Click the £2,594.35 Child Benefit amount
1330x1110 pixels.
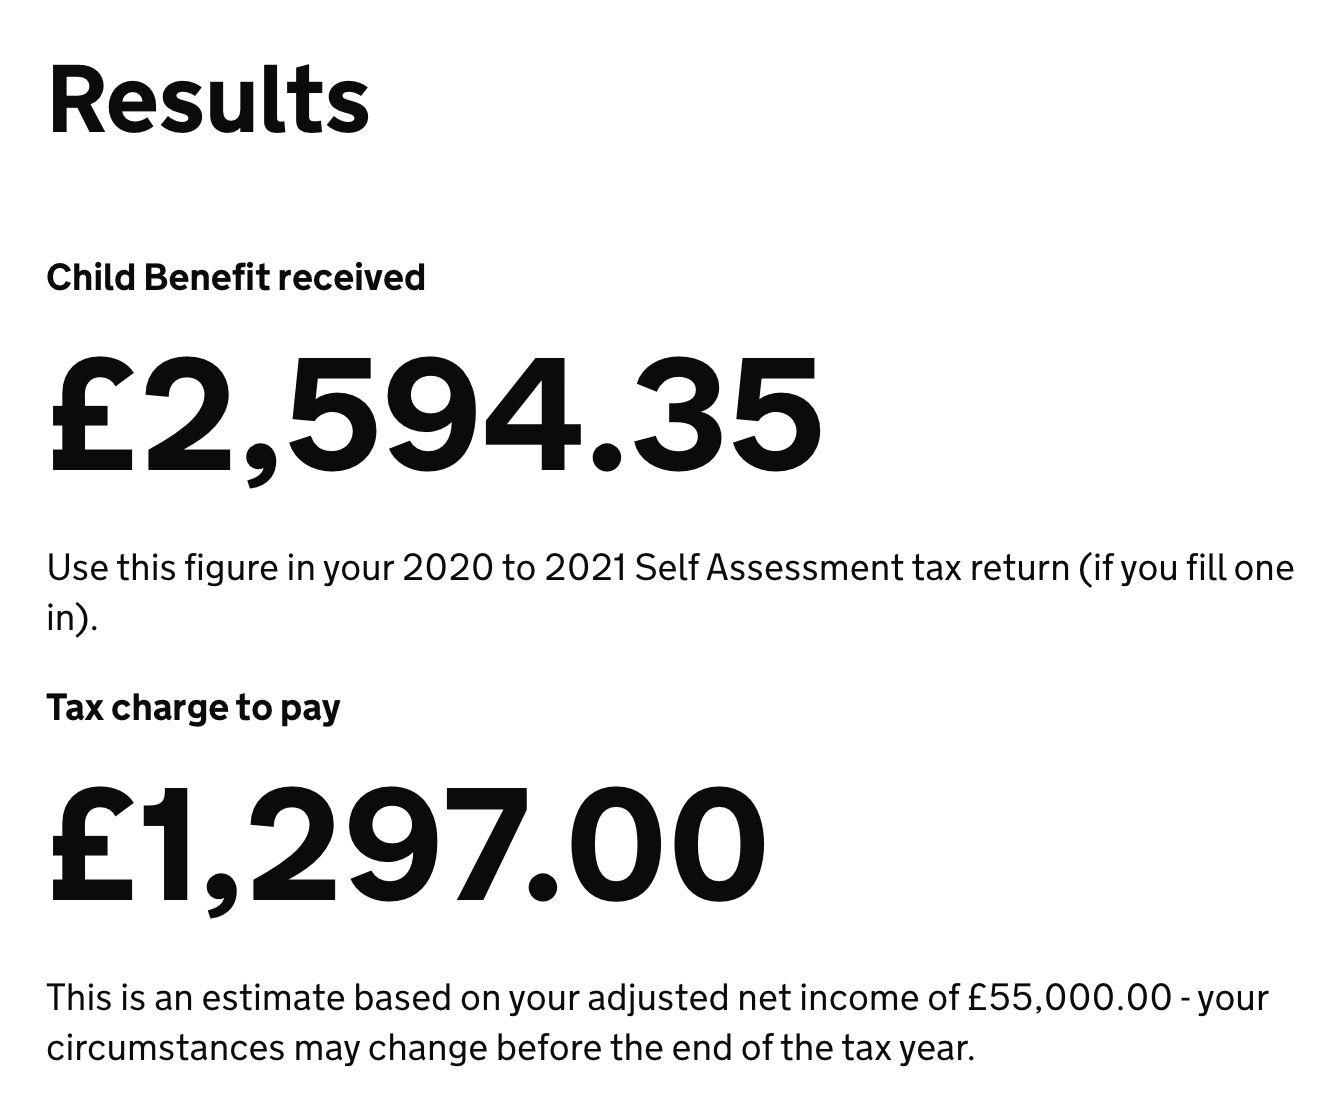tap(435, 413)
